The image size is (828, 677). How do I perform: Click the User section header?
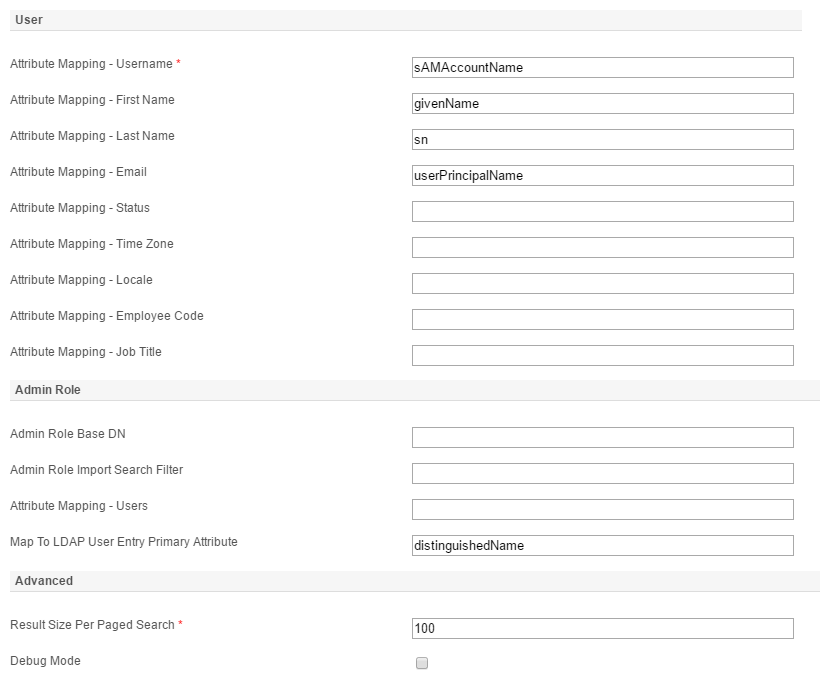29,20
